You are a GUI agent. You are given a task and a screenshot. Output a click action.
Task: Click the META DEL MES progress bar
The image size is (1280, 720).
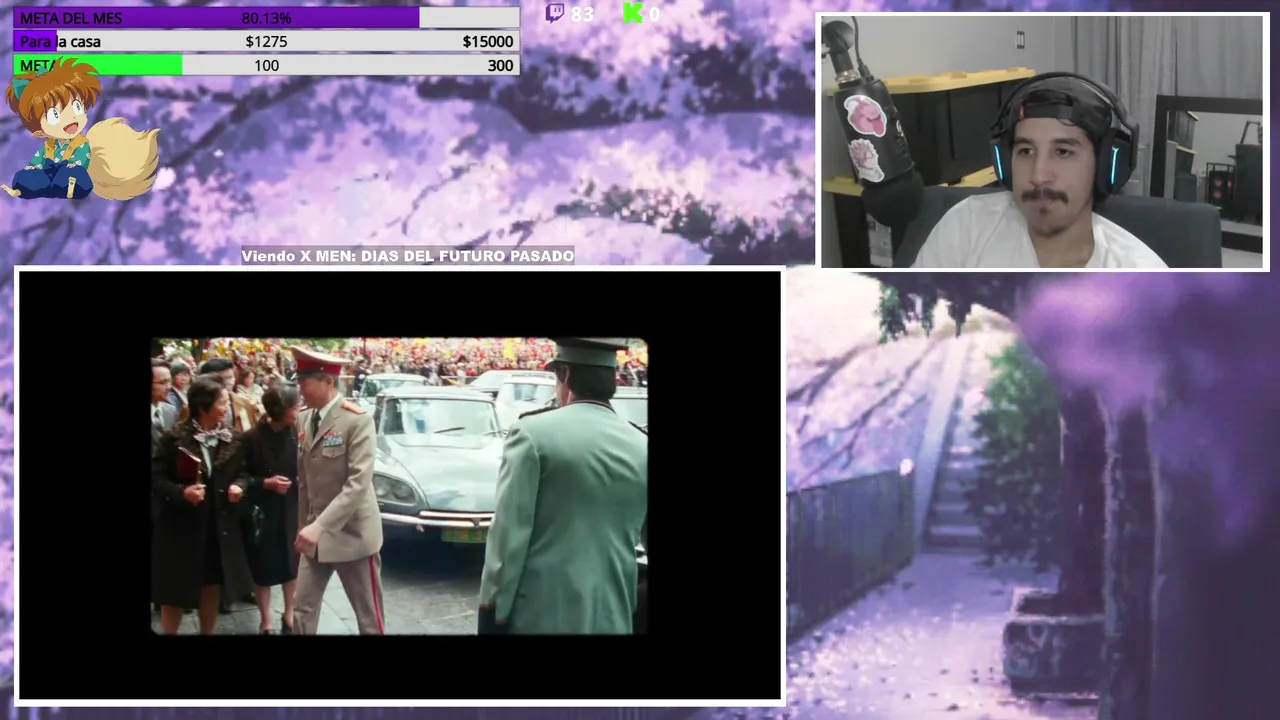tap(266, 18)
